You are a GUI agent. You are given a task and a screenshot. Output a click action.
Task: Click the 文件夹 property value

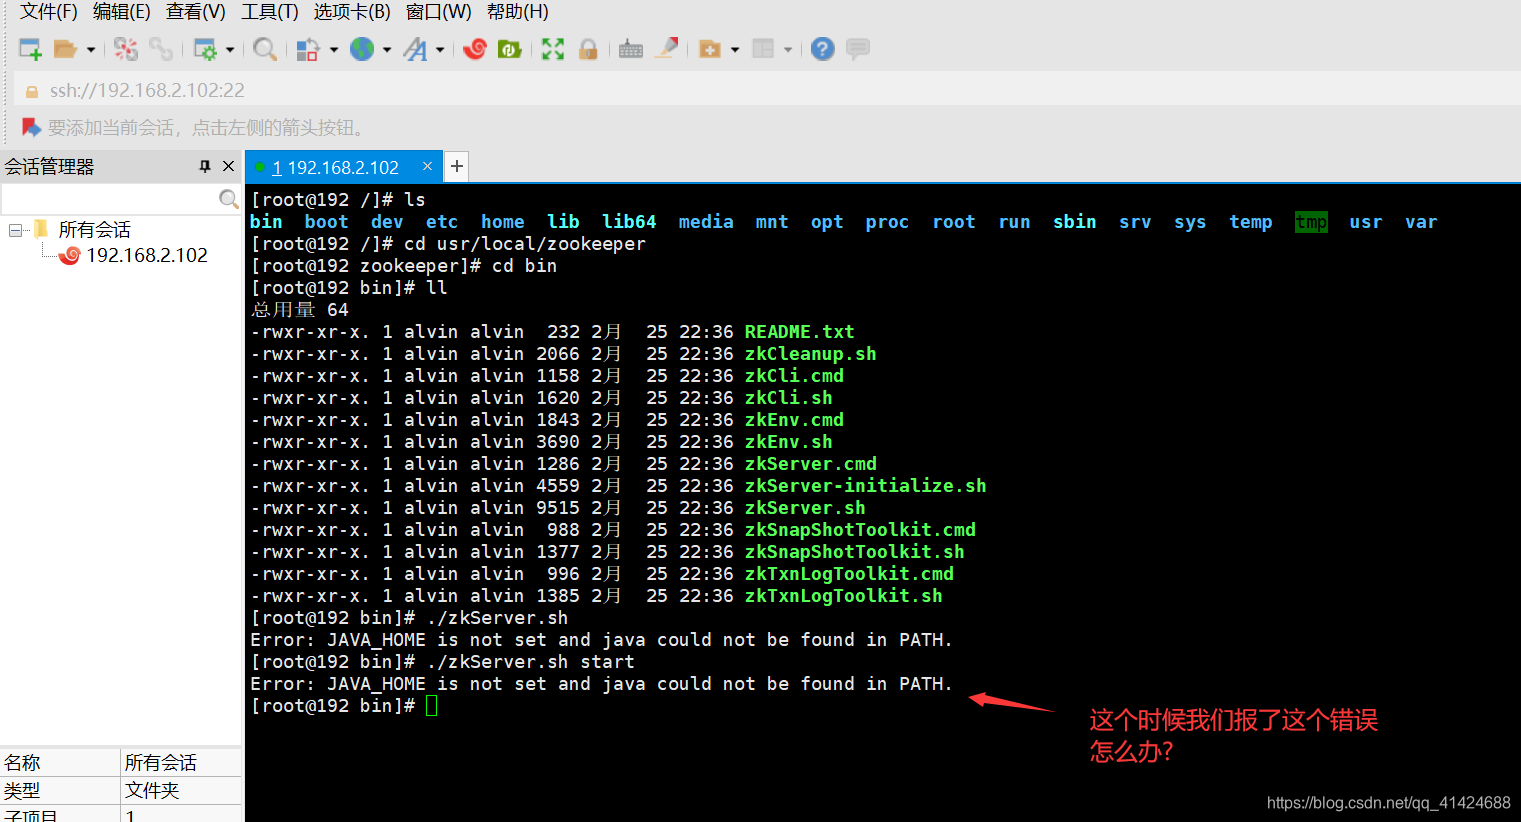(152, 790)
